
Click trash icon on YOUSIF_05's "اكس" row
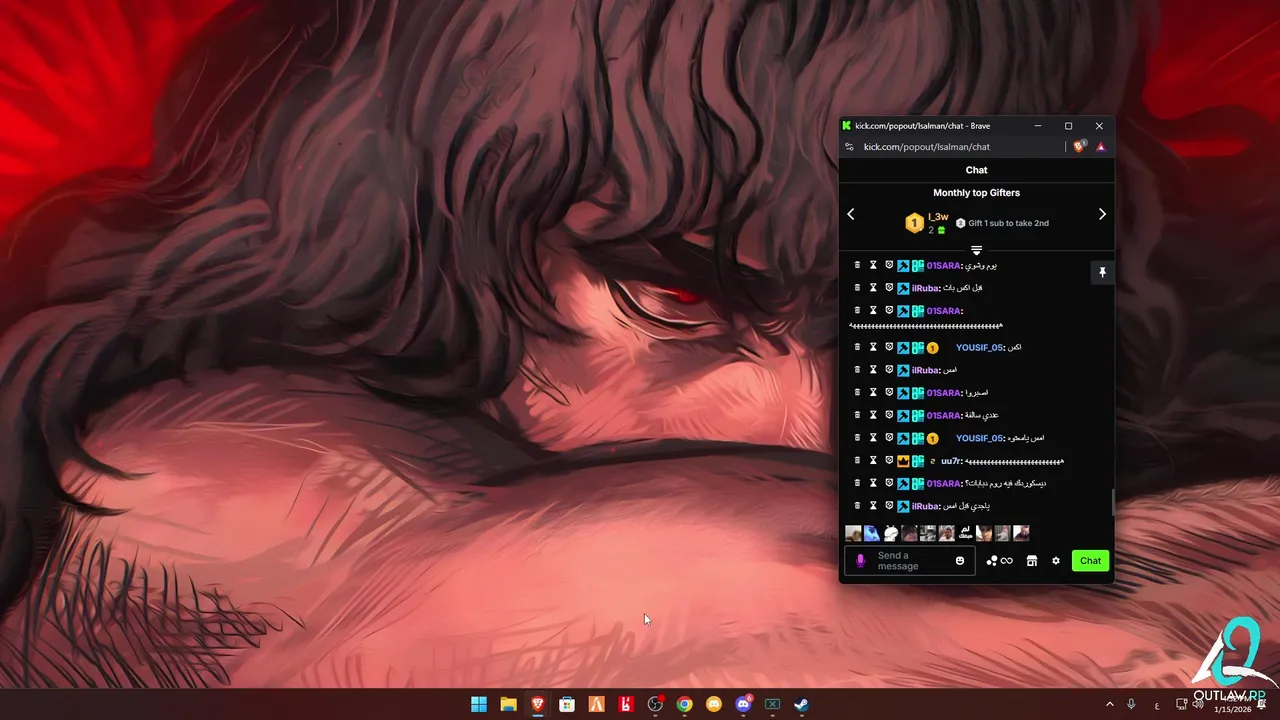(x=857, y=347)
